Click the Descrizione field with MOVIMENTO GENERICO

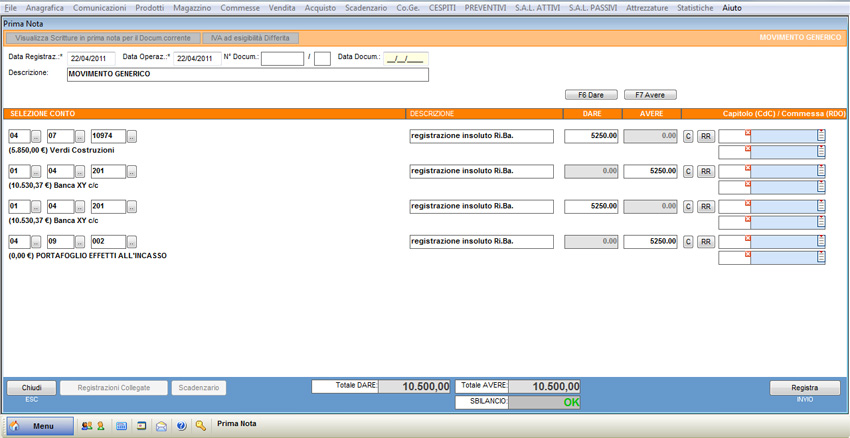point(247,74)
